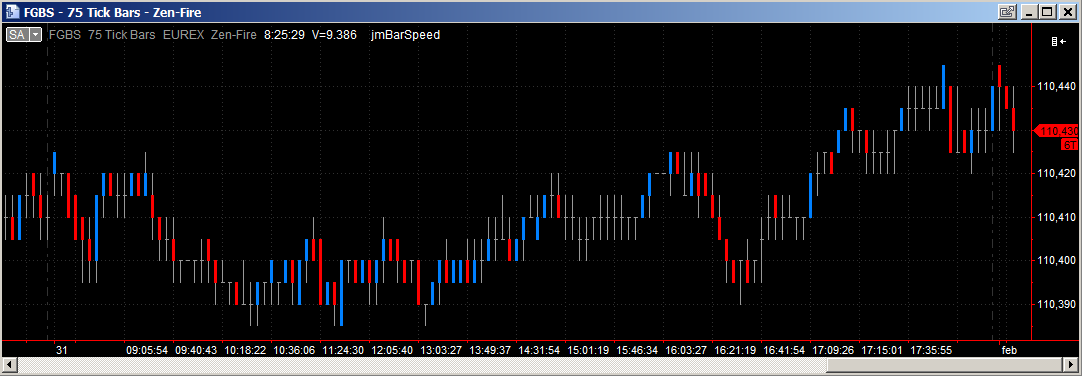Viewport: 1082px width, 376px height.
Task: Click the pop-out window icon in title bar
Action: point(1008,12)
